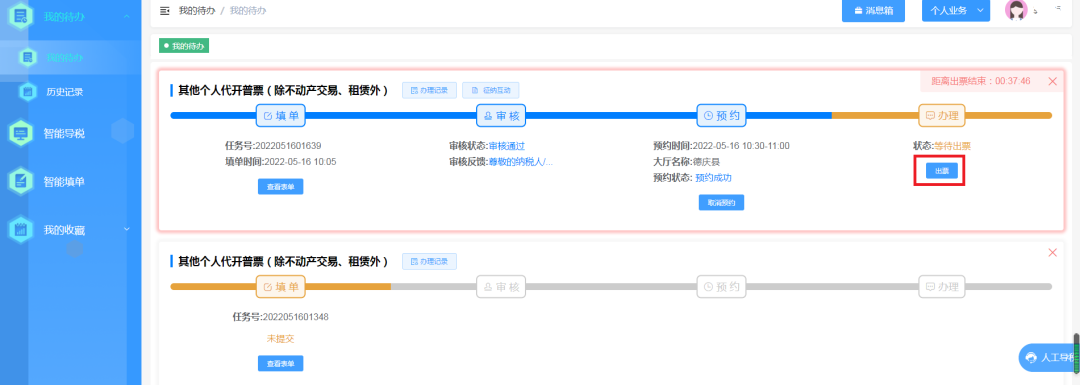This screenshot has width=1080, height=385.
Task: Open 征纳互动 in the first task card
Action: 491,90
